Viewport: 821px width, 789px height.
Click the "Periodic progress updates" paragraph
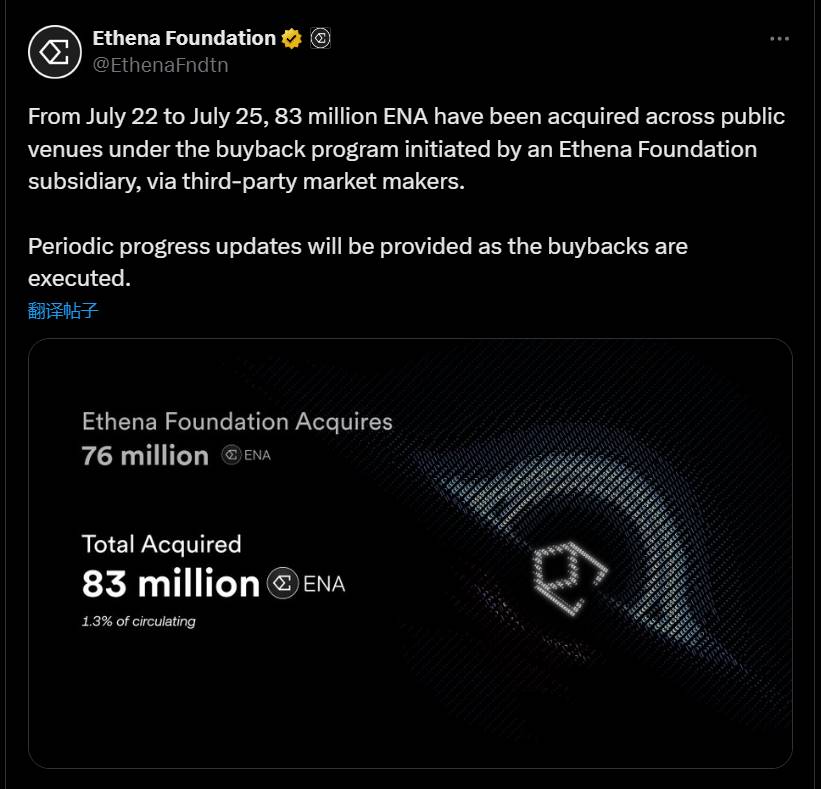[x=357, y=260]
